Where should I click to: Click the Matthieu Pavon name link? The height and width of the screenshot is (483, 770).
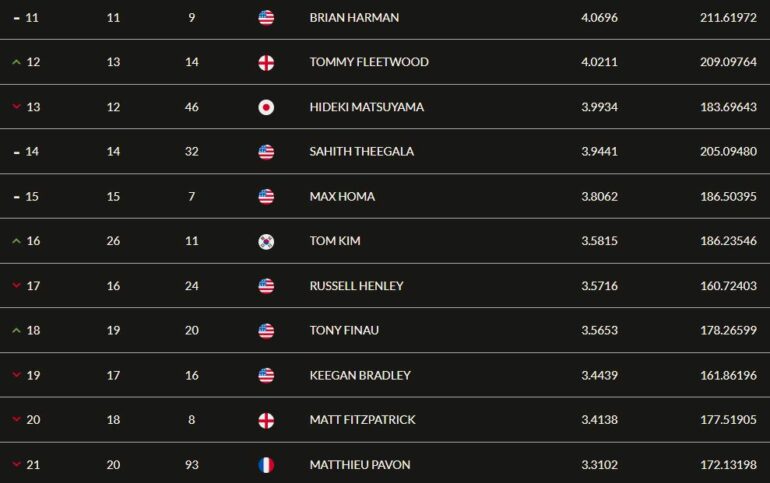(x=360, y=465)
